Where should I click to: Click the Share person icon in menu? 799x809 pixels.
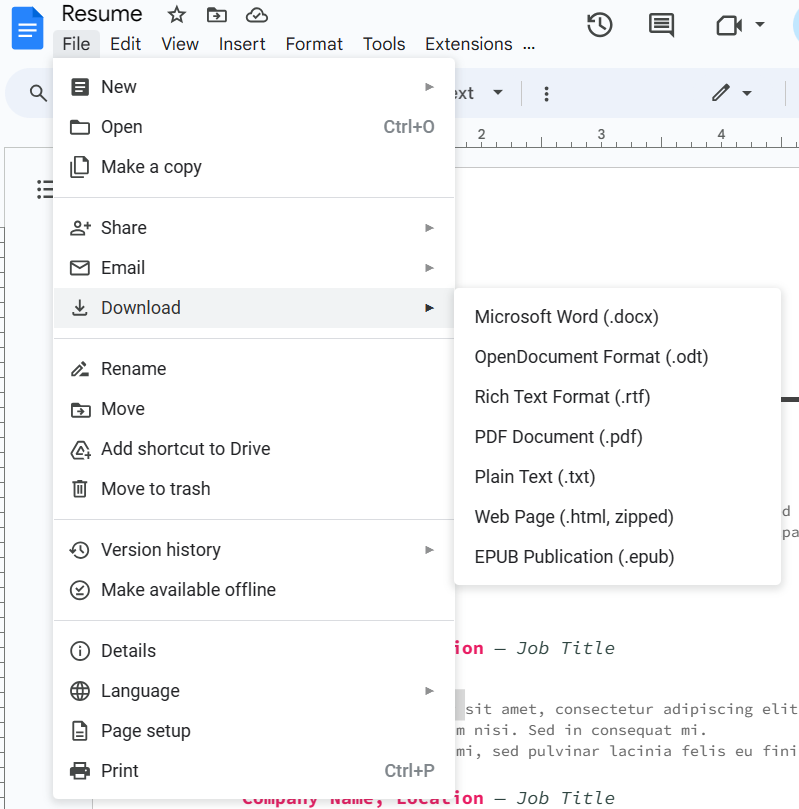(80, 227)
